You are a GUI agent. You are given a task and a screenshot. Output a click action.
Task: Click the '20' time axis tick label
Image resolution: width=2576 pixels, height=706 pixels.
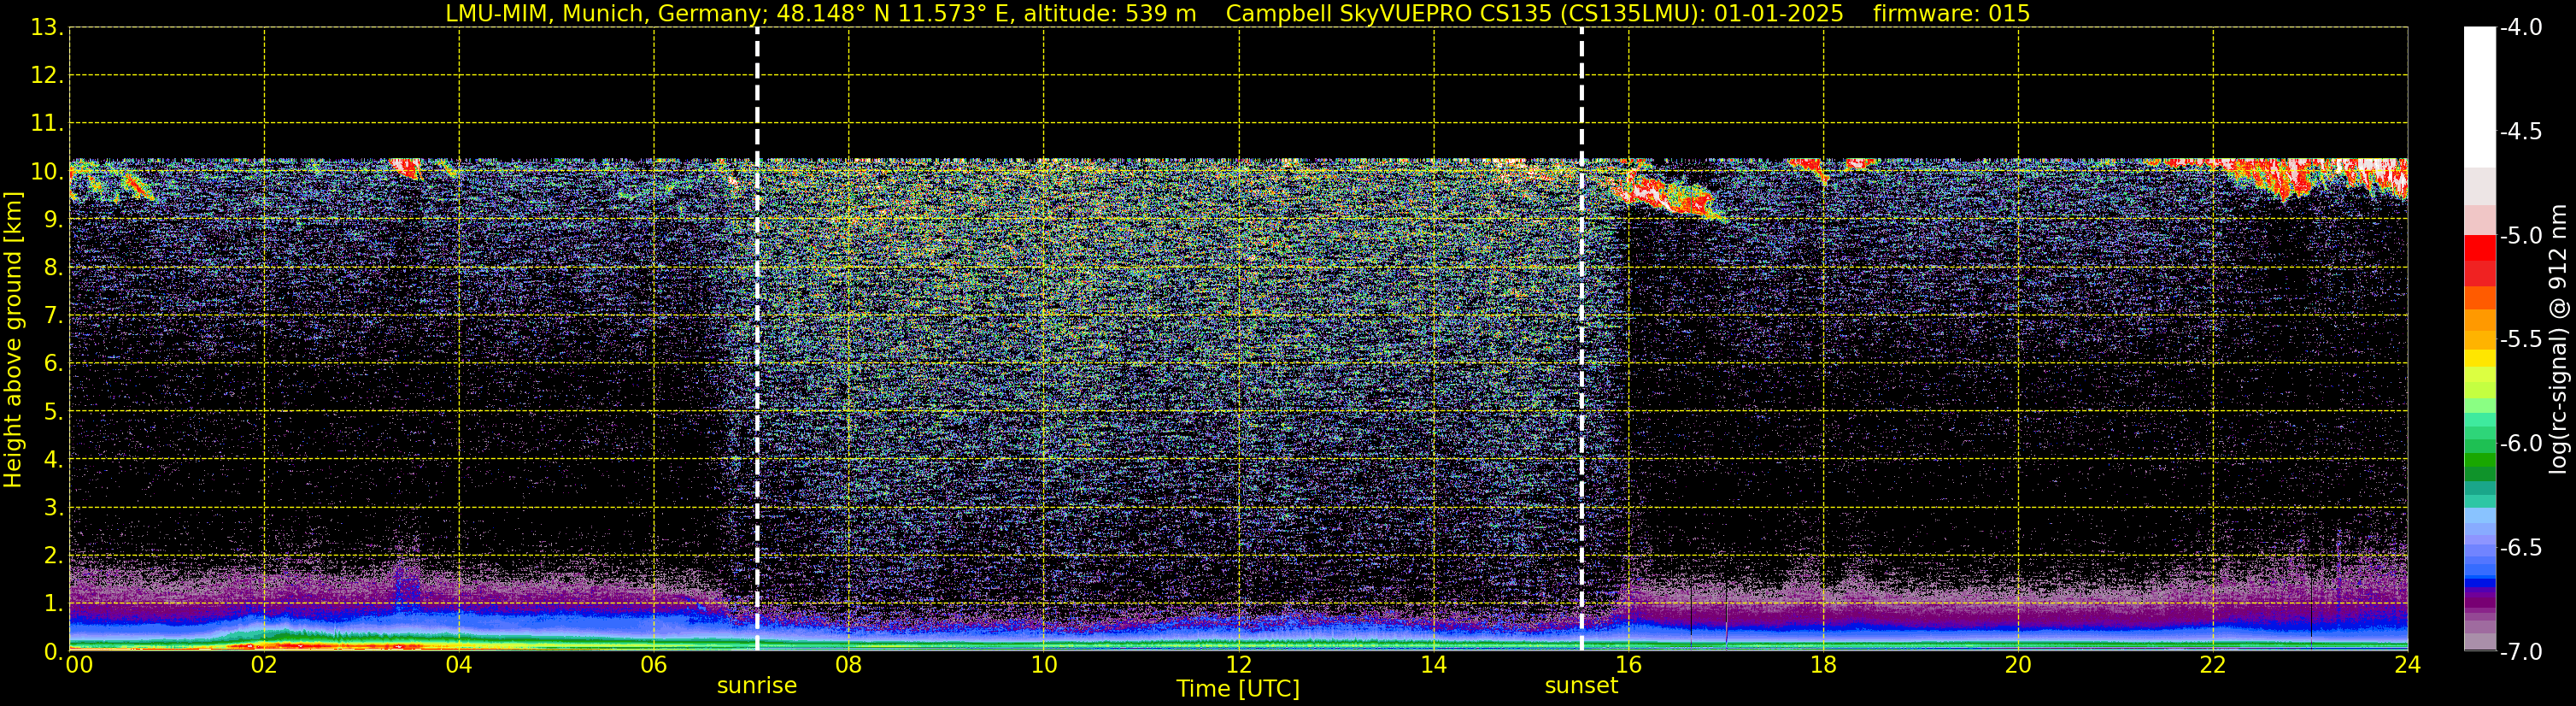2018,665
